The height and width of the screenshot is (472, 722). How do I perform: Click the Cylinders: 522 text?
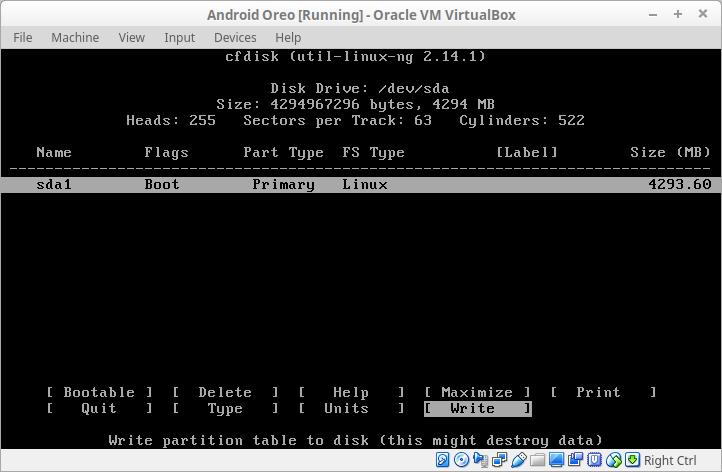[x=522, y=121]
